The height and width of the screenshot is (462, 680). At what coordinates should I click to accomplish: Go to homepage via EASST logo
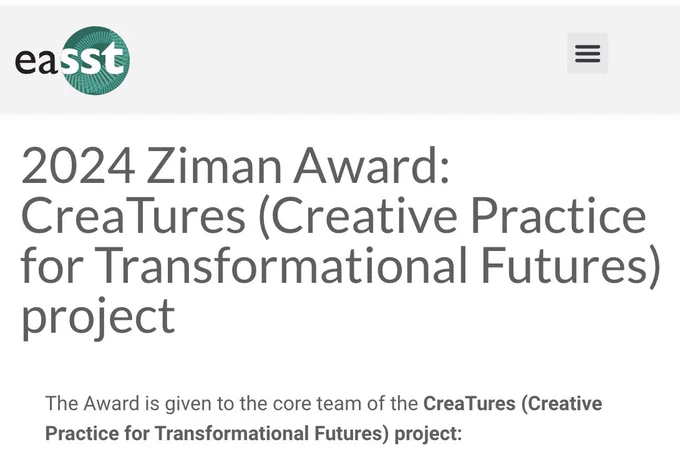(72, 60)
